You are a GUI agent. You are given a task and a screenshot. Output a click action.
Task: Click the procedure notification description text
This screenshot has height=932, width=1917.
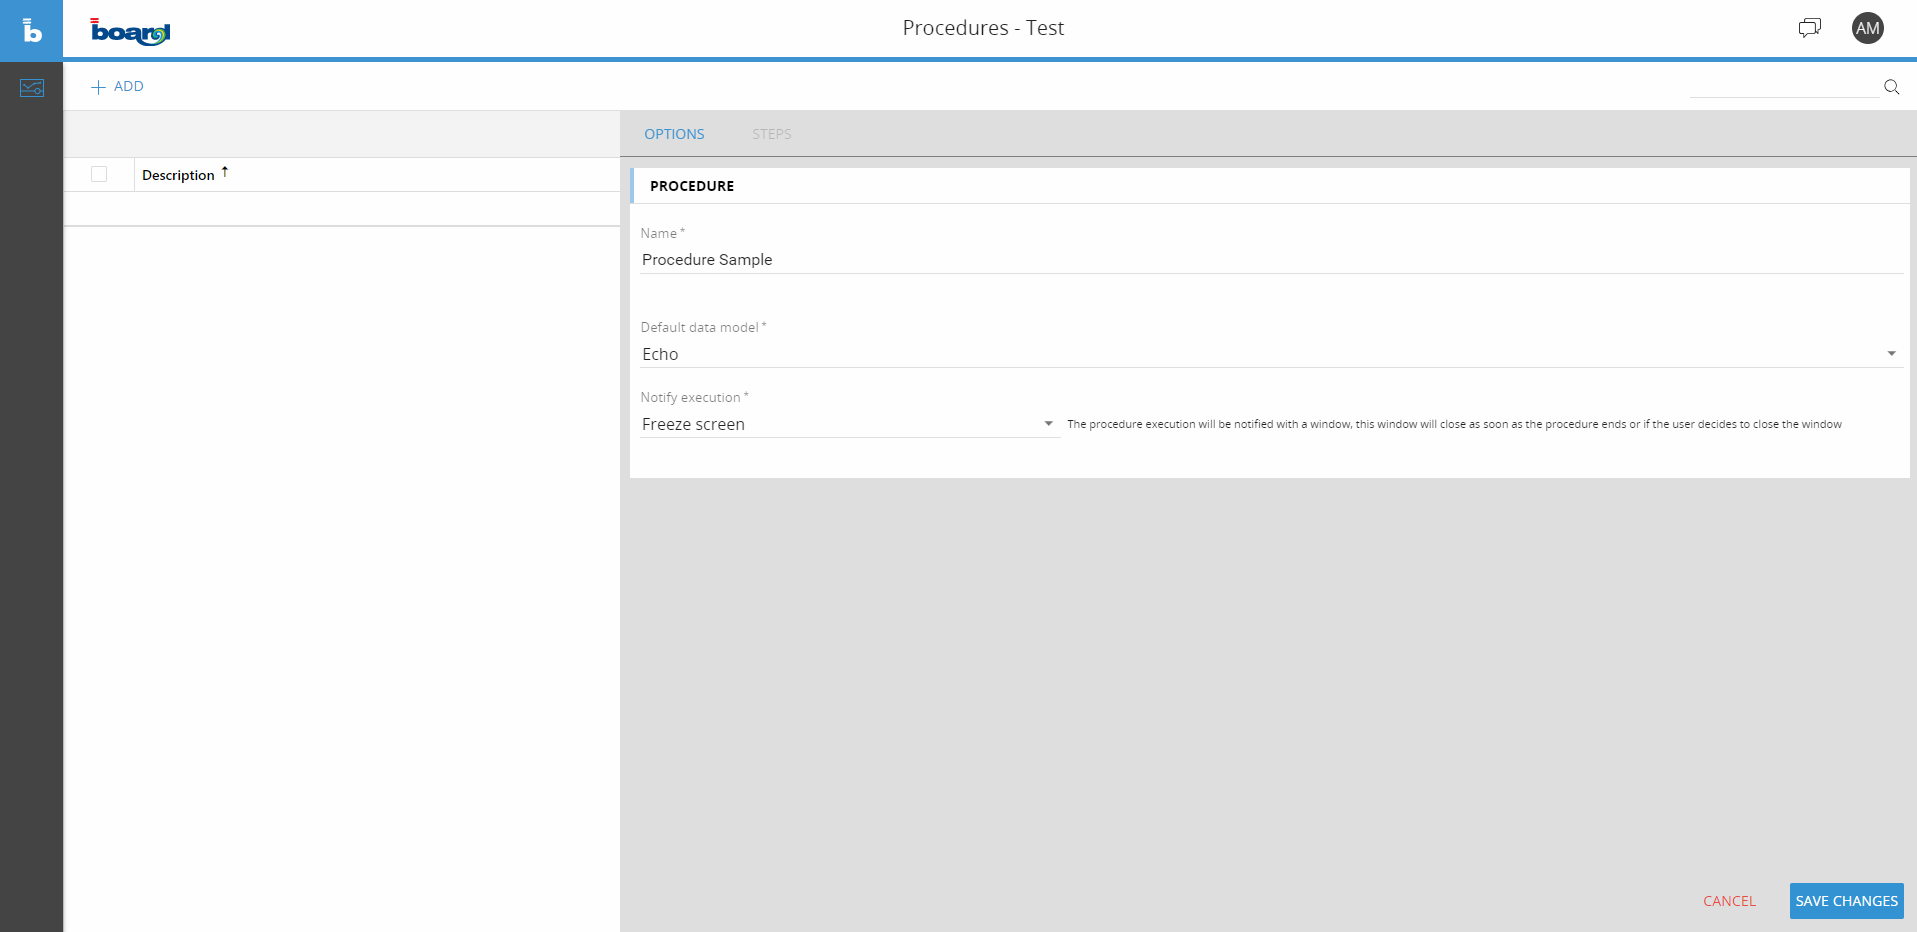click(x=1454, y=424)
